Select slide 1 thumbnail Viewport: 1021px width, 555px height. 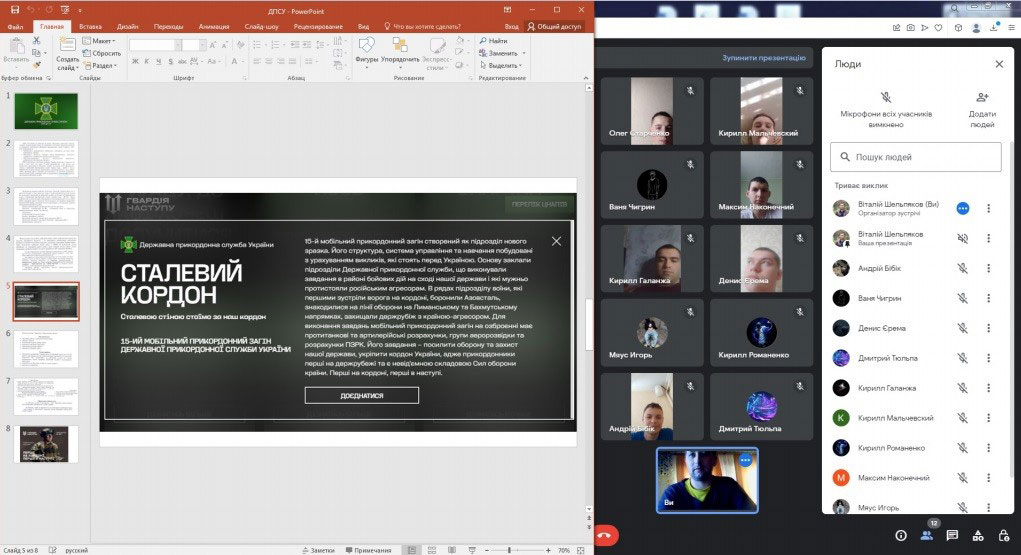(x=46, y=111)
